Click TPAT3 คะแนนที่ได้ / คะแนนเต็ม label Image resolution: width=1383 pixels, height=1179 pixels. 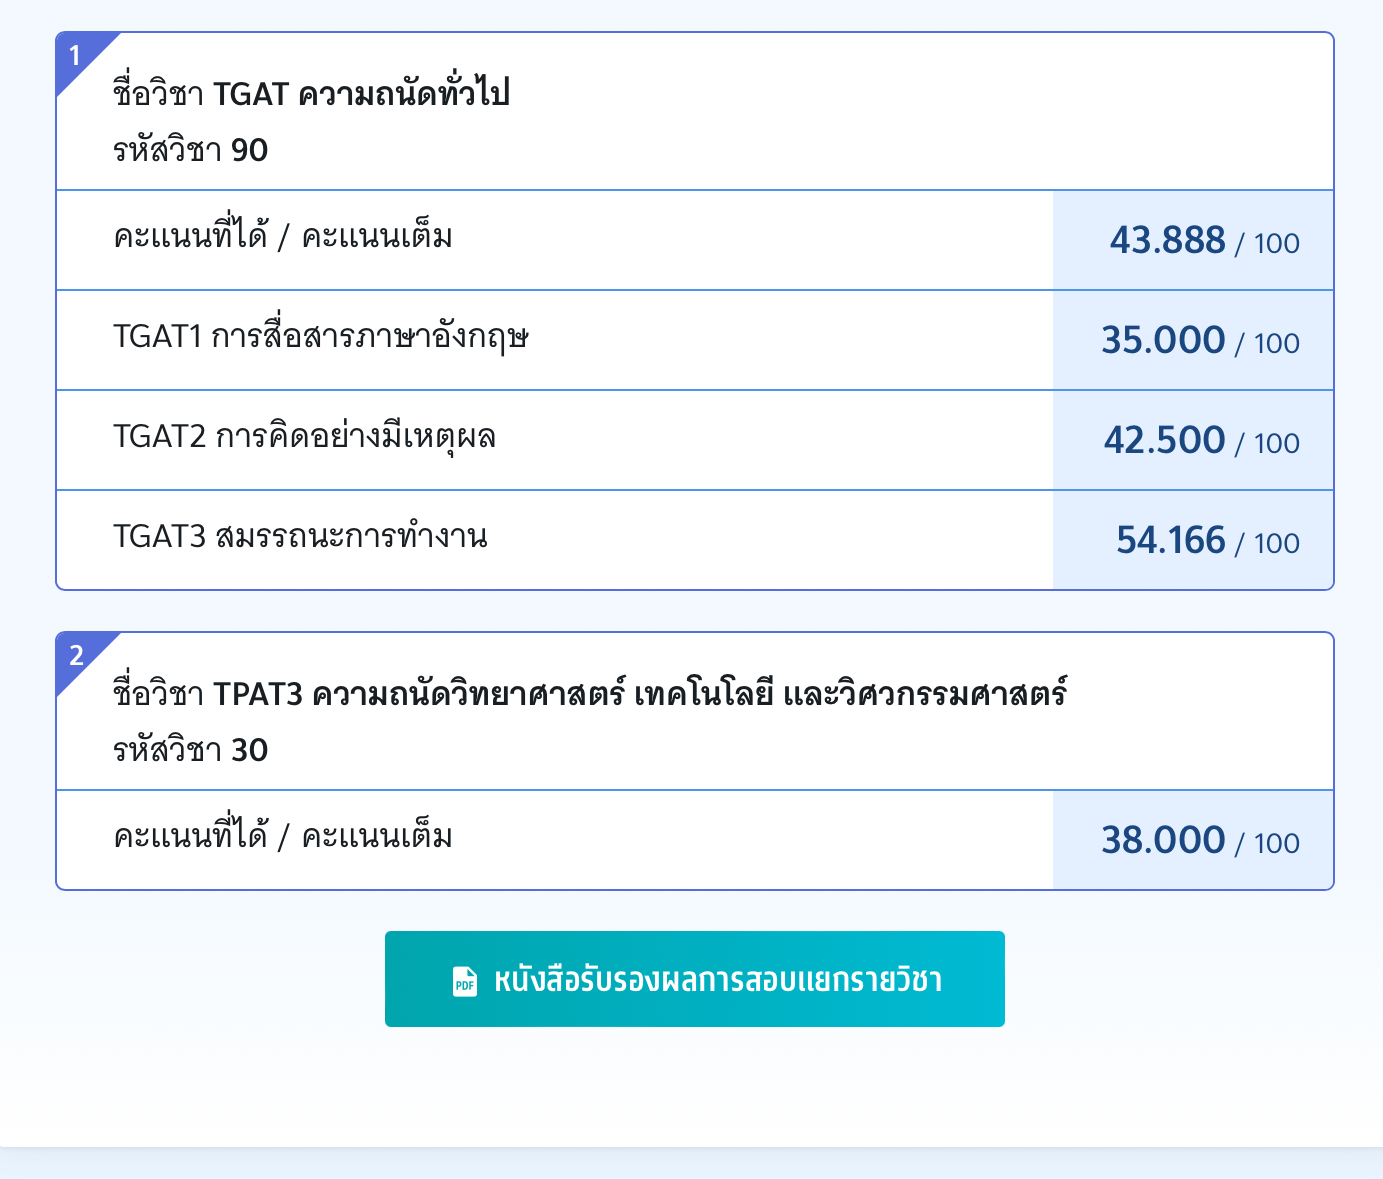[x=283, y=836]
